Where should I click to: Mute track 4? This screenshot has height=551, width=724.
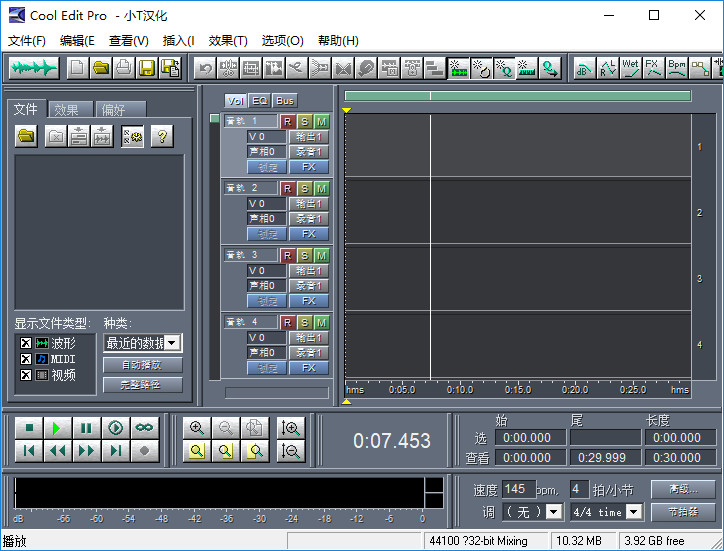321,322
